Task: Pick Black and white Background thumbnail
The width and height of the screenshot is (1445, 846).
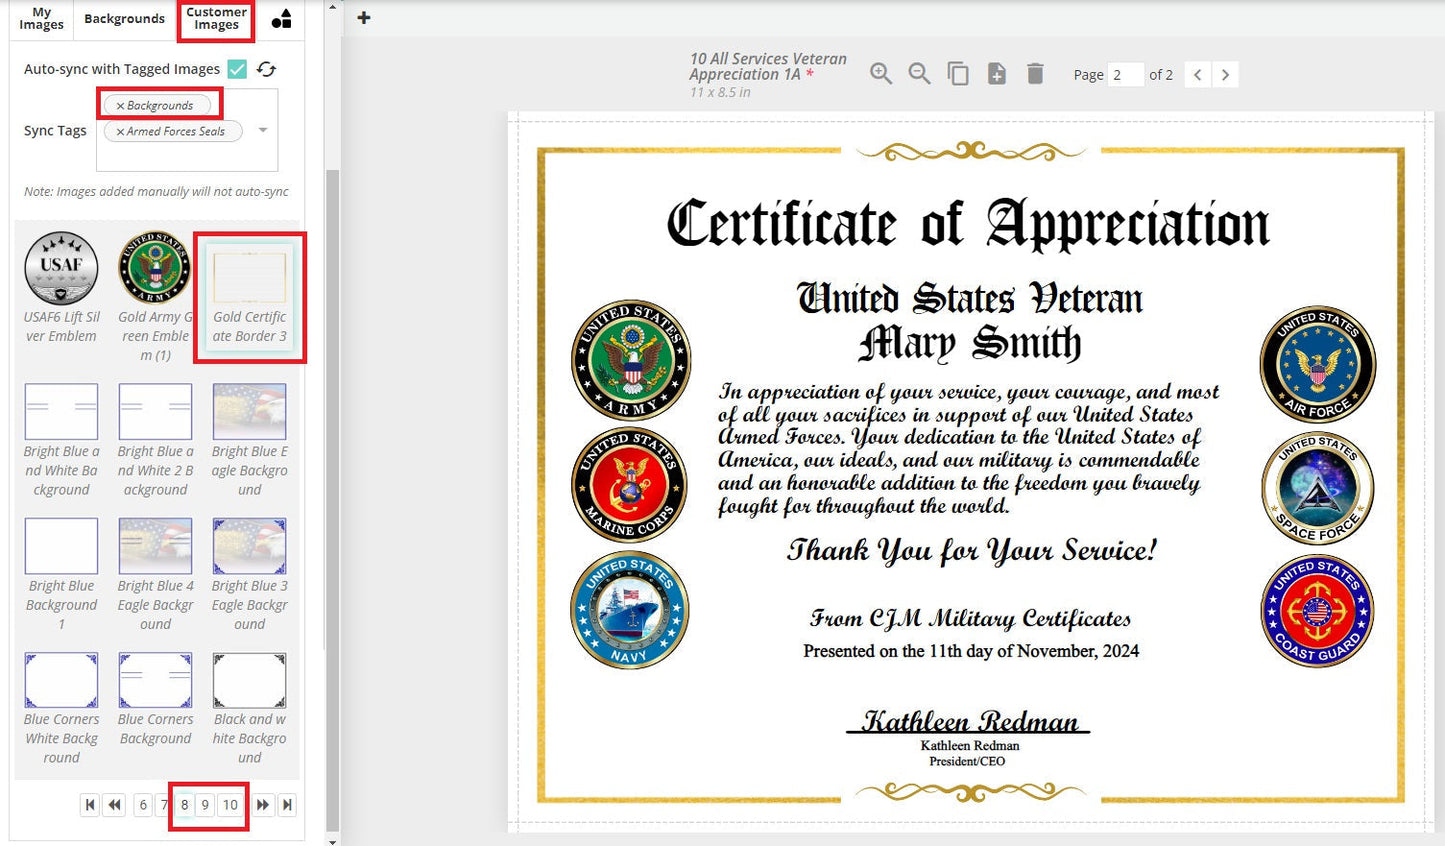Action: click(249, 680)
